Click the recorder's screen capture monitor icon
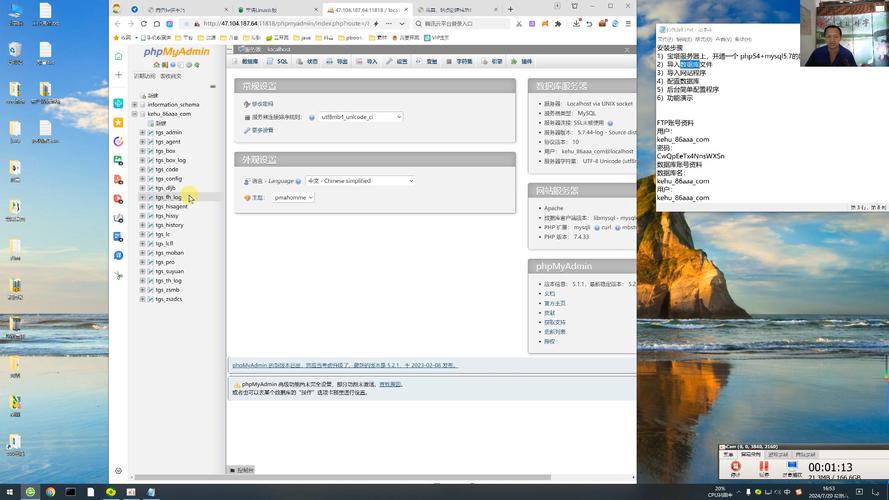The image size is (889, 500). [792, 468]
